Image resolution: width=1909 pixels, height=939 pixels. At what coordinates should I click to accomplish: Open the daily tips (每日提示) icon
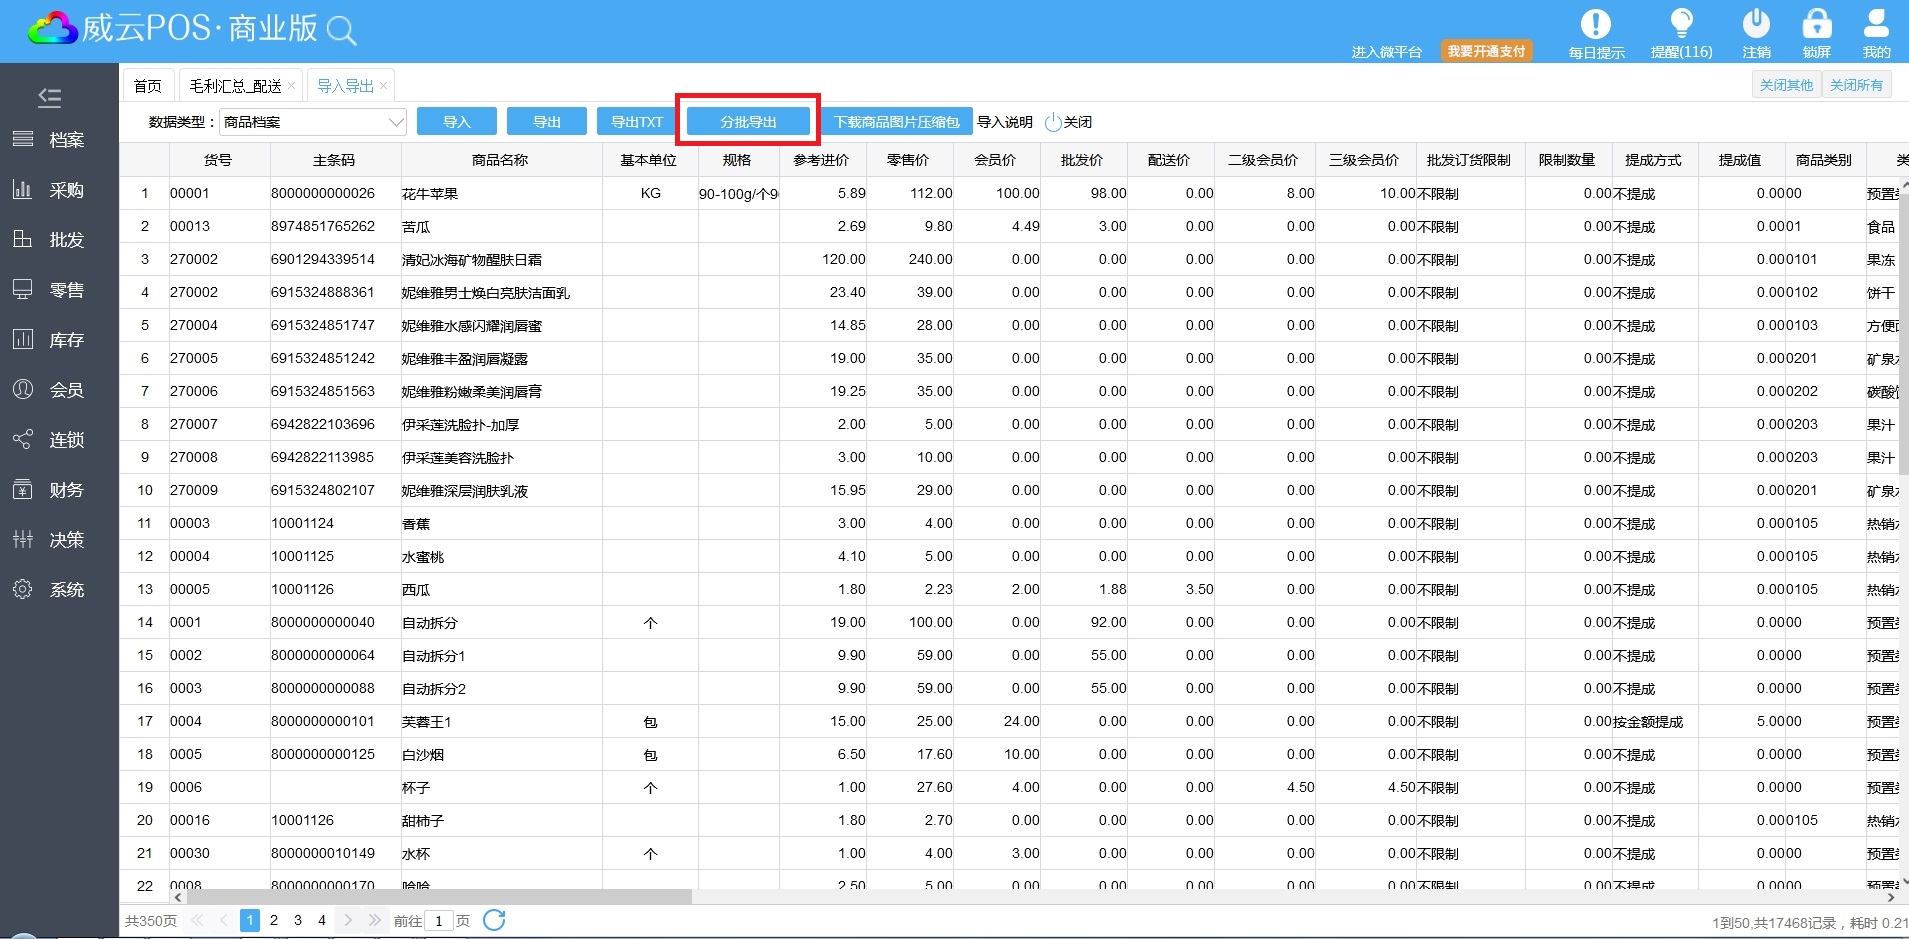(1595, 24)
